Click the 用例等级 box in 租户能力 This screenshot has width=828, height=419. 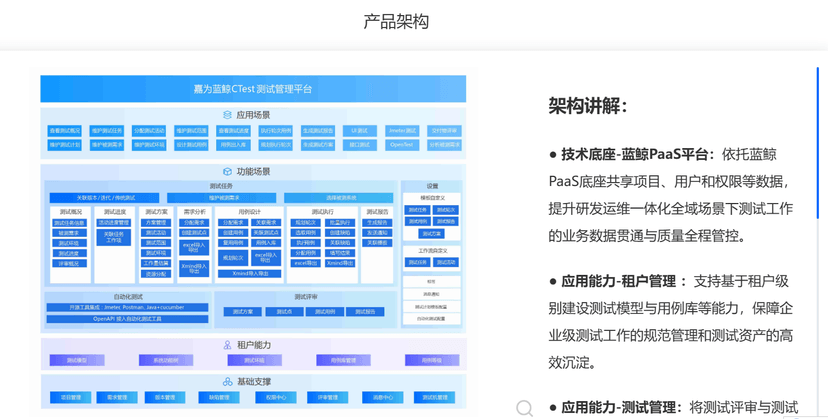pyautogui.click(x=432, y=360)
